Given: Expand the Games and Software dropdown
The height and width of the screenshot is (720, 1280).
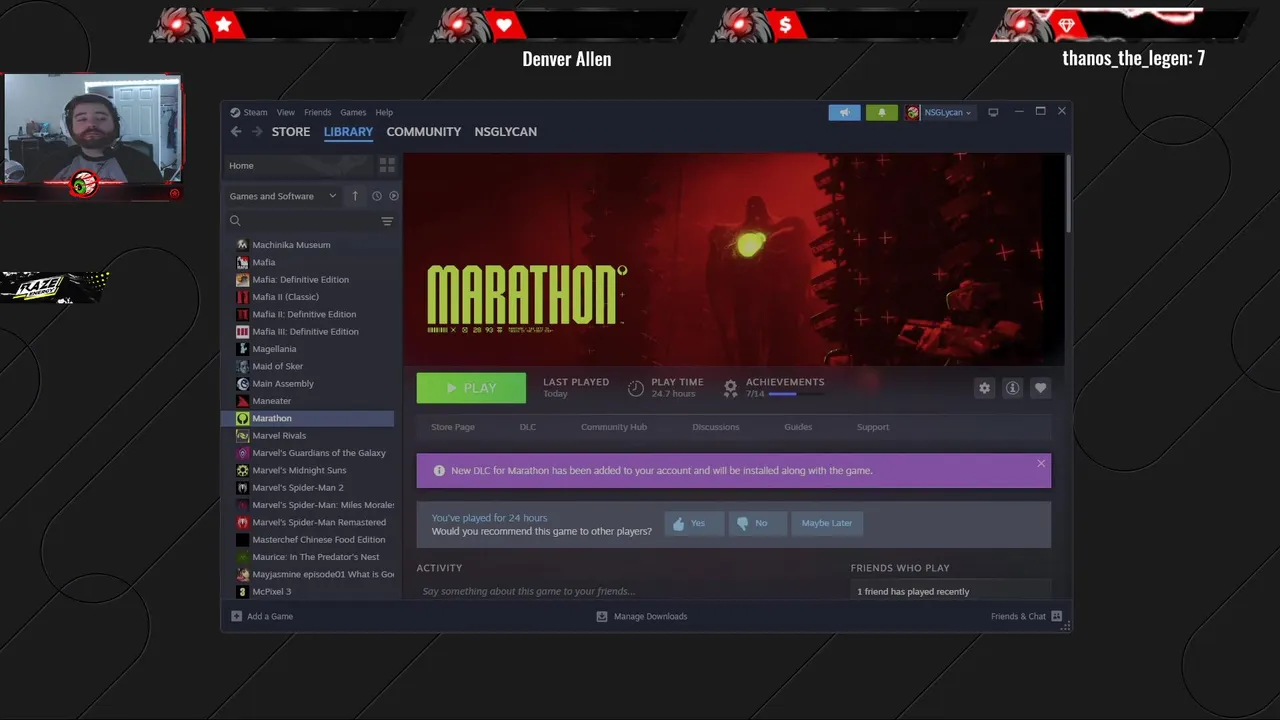Looking at the screenshot, I should point(283,196).
